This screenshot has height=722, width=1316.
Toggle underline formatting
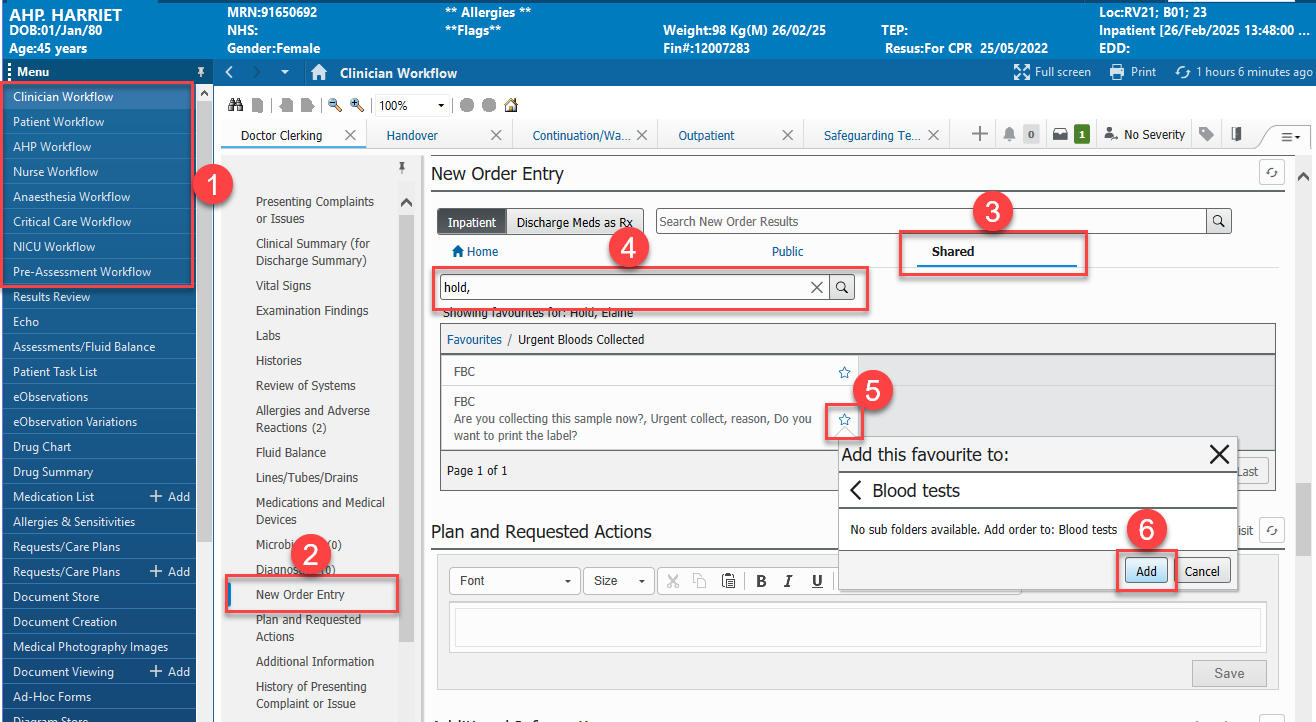(x=817, y=581)
